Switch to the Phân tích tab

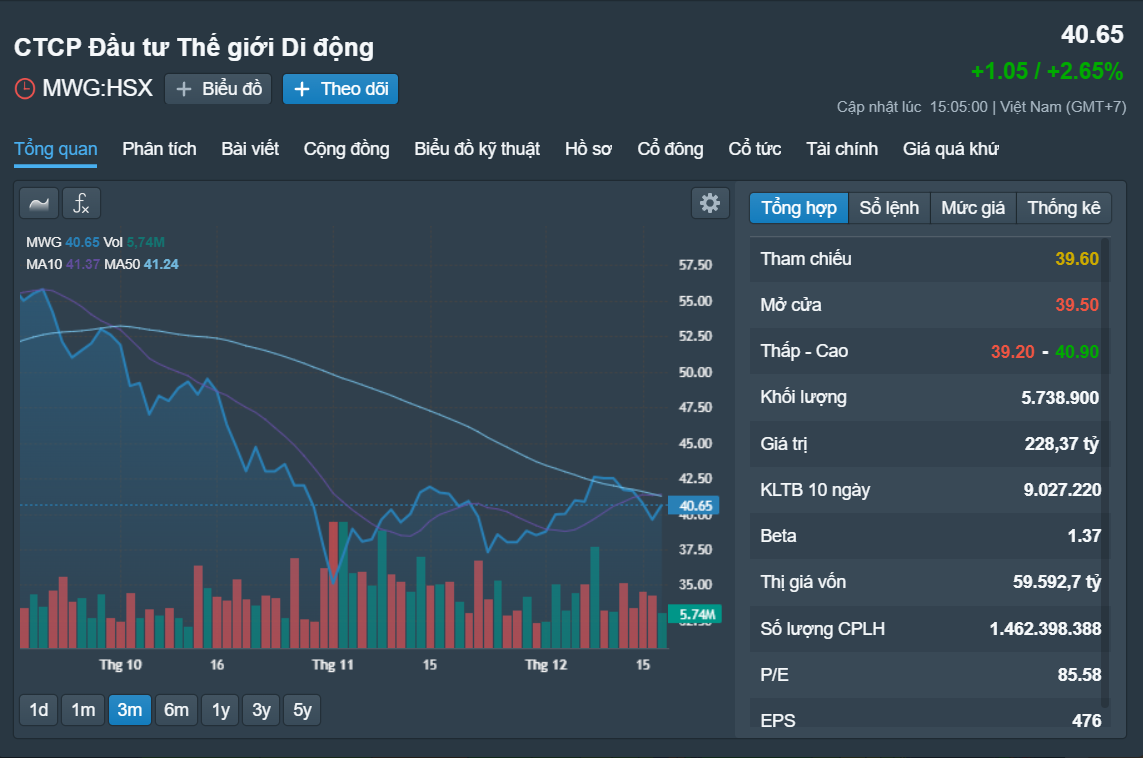pos(159,149)
